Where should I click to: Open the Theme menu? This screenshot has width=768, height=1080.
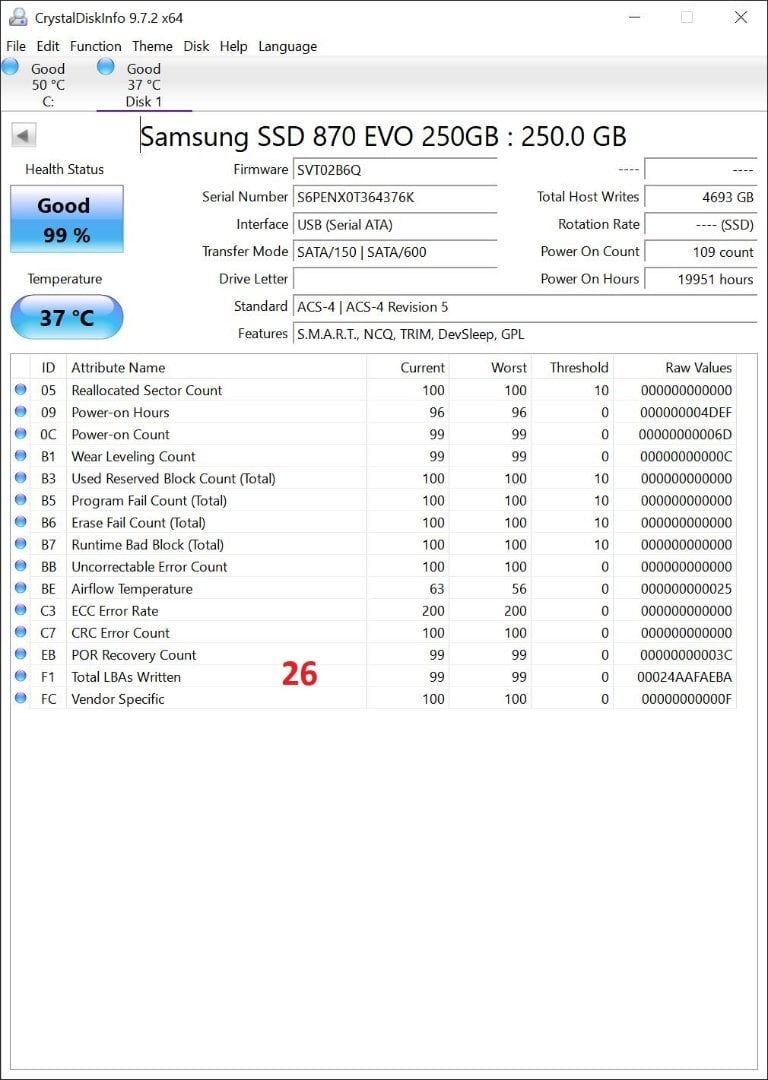[152, 46]
